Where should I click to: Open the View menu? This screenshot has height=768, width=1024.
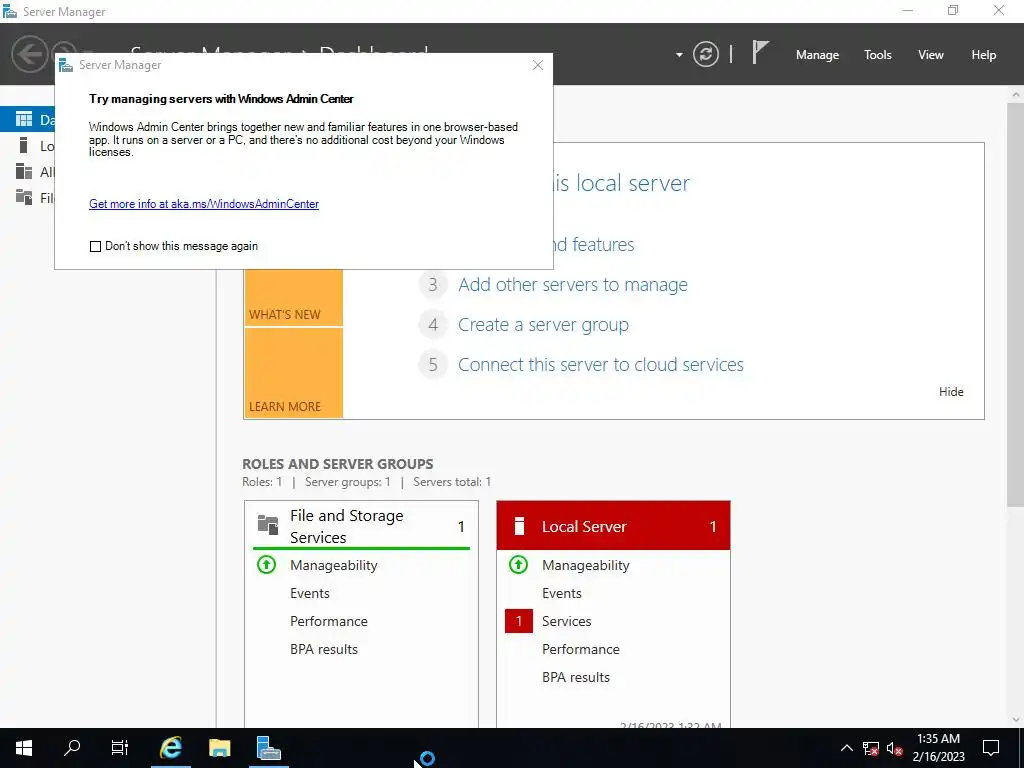tap(931, 55)
